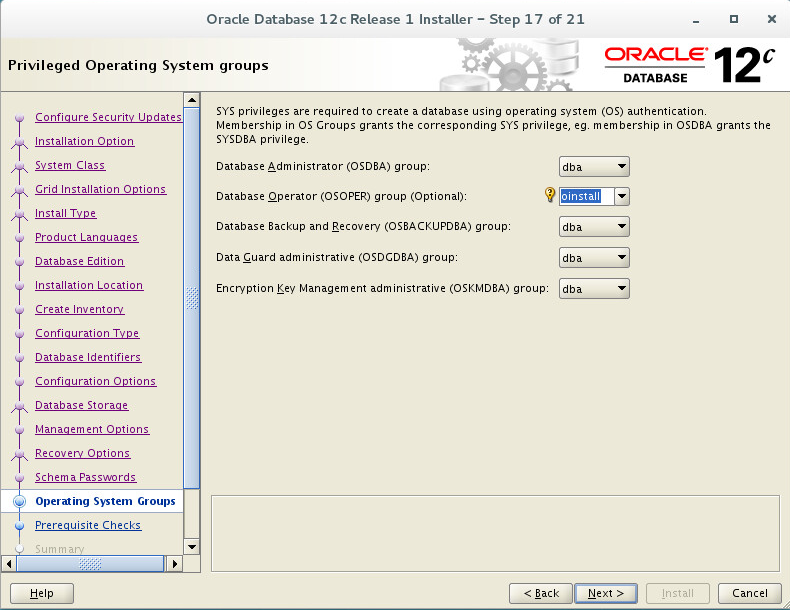The height and width of the screenshot is (610, 790).
Task: Click the steps panel vertical scrollbar thumb
Action: point(192,298)
